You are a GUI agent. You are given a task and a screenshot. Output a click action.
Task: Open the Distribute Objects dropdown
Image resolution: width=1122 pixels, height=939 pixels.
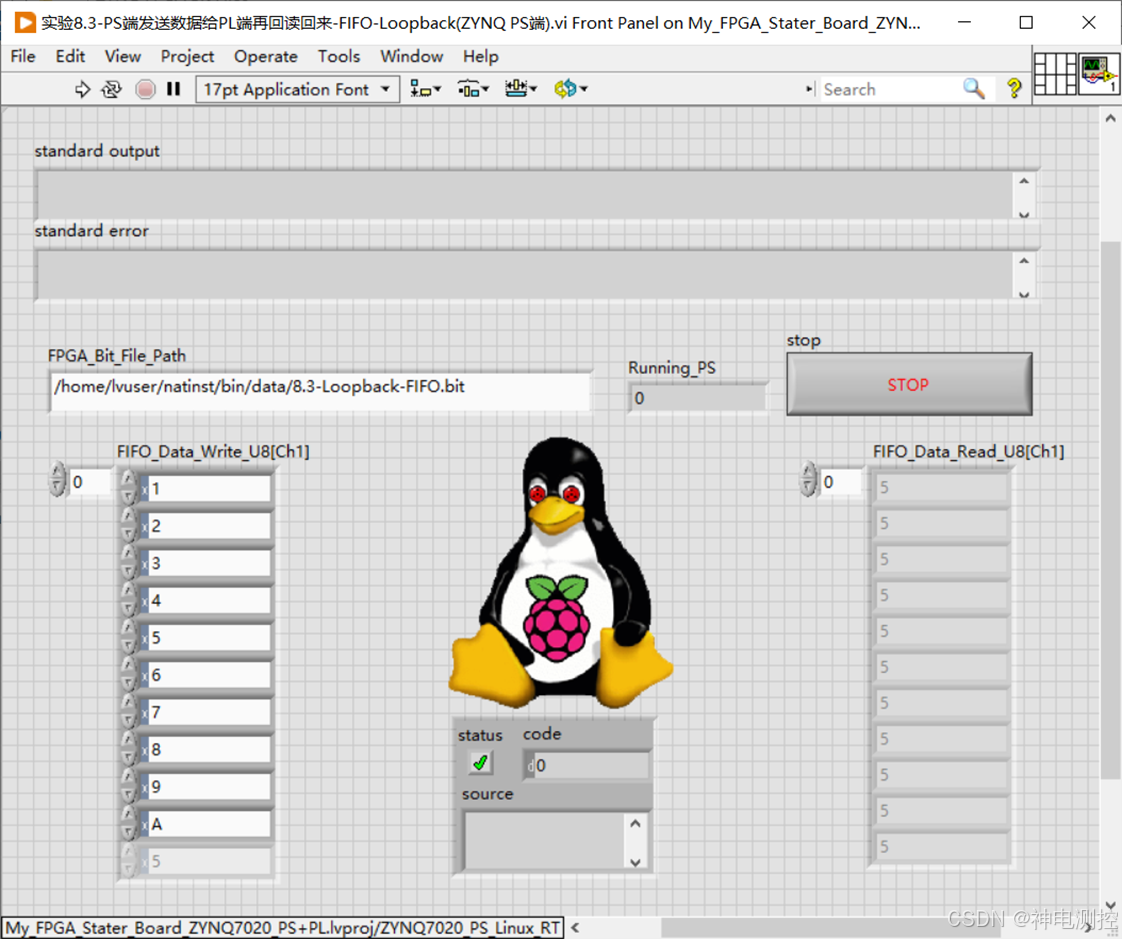473,89
